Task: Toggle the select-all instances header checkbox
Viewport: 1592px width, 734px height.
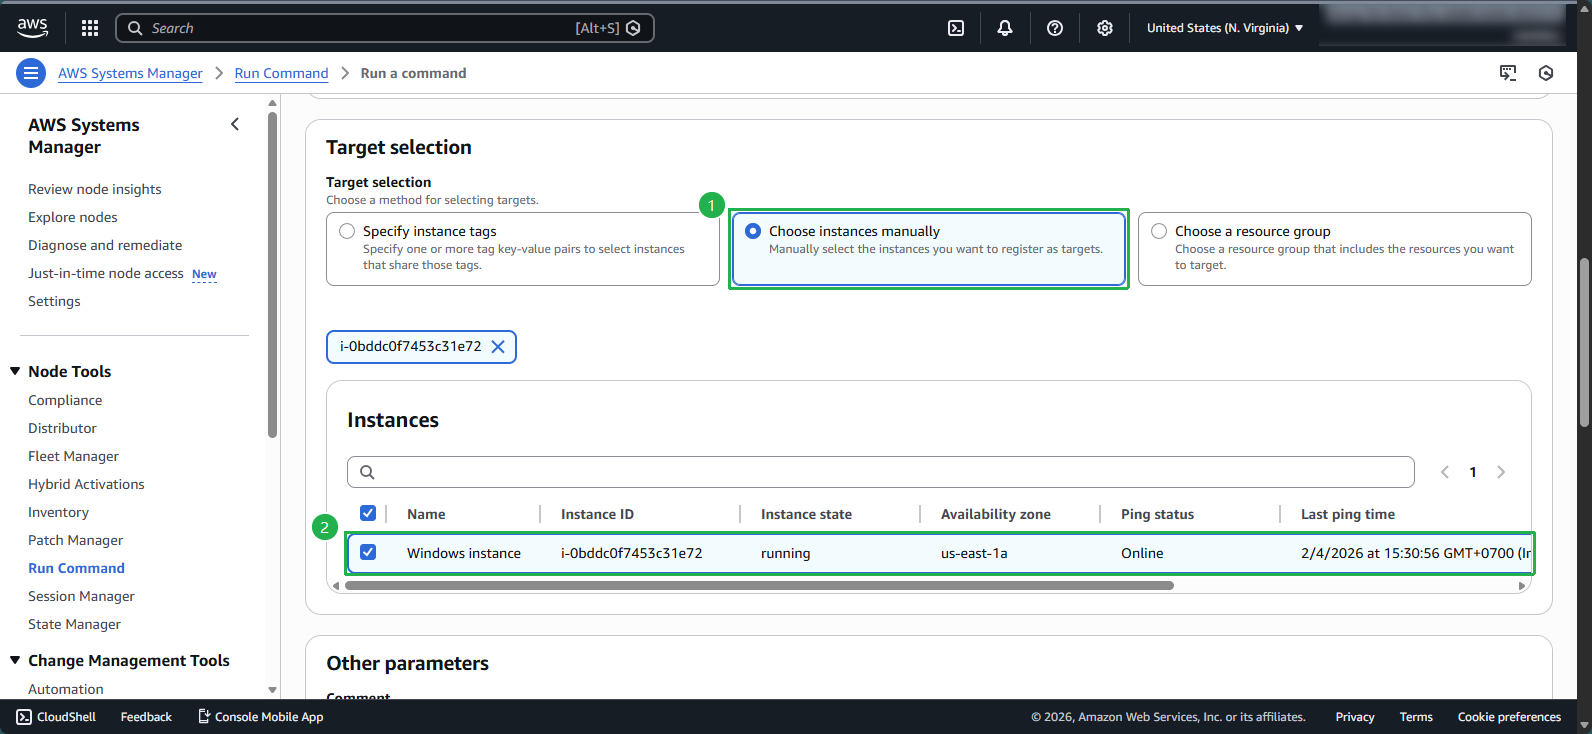Action: point(368,513)
